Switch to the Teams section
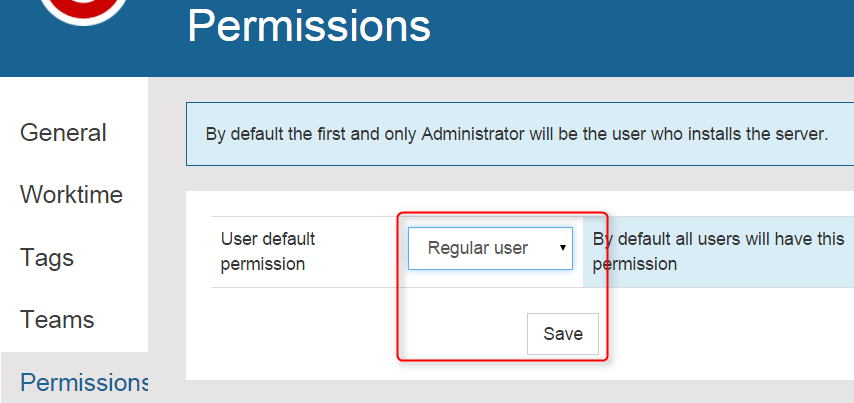Screen dimensions: 854x403 57,320
